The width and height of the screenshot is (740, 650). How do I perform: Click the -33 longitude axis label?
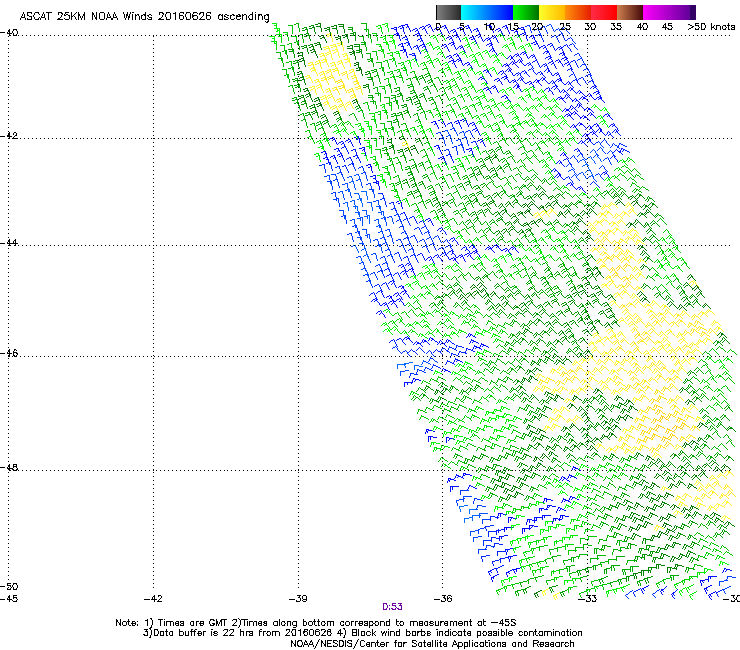coord(588,599)
